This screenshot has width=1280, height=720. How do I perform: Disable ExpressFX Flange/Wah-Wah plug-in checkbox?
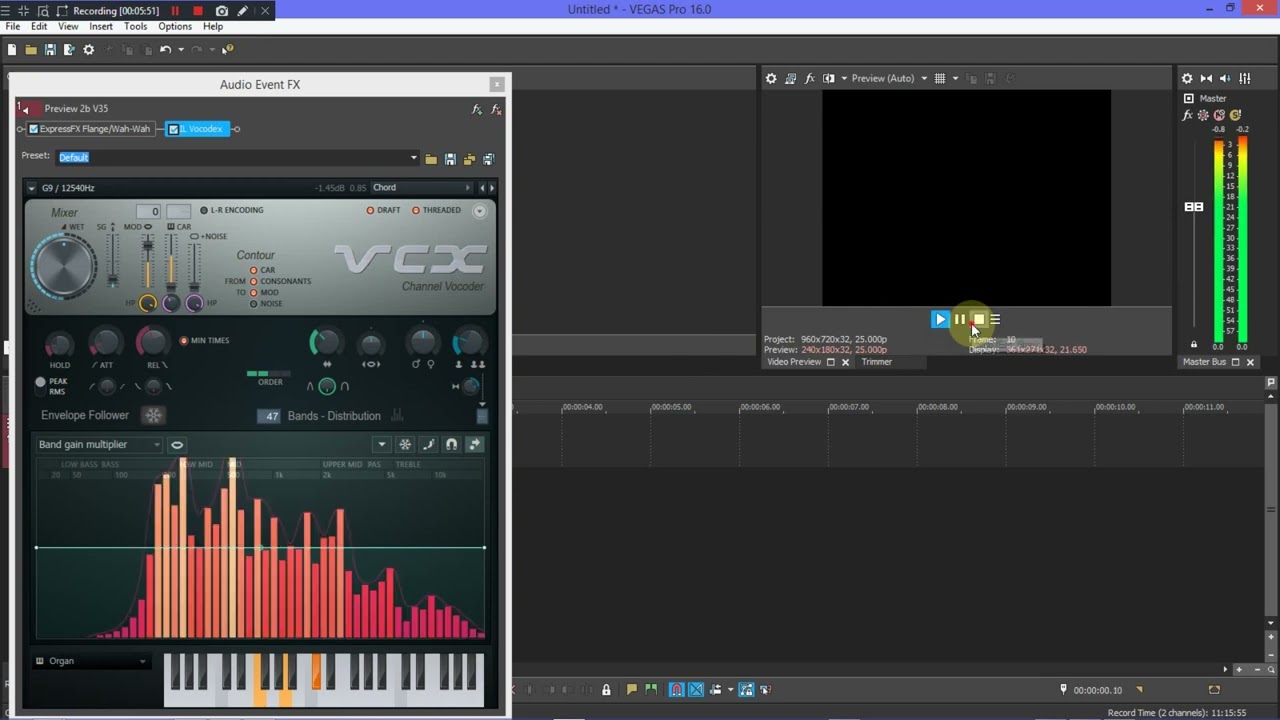tap(33, 129)
